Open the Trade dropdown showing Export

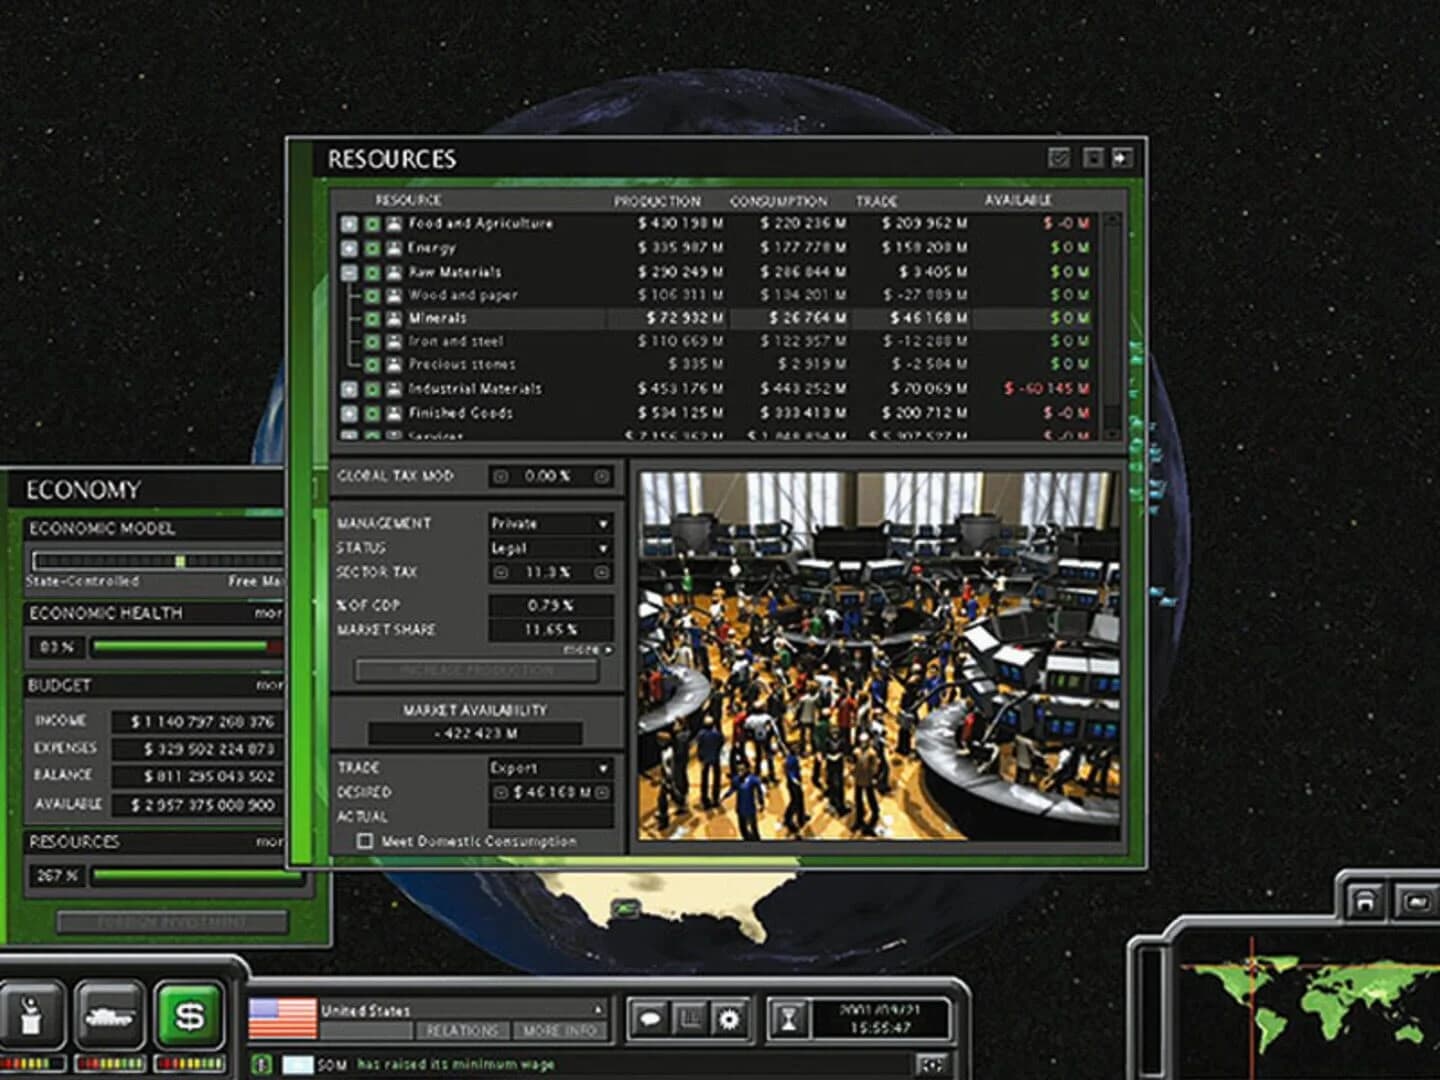click(x=550, y=769)
